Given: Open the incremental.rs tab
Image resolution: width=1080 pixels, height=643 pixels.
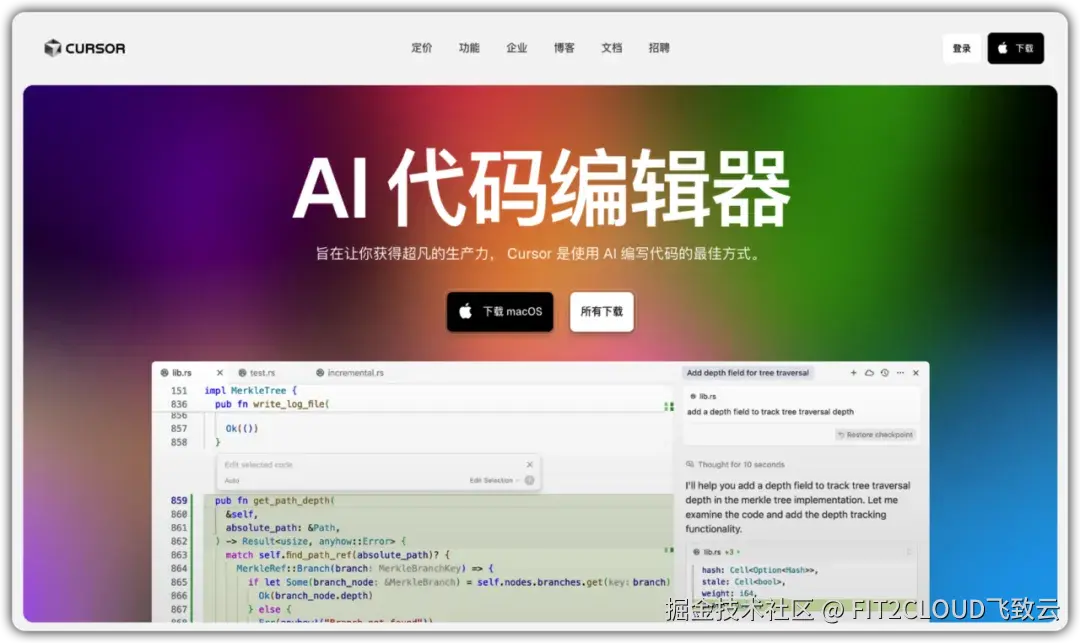Looking at the screenshot, I should [x=350, y=372].
